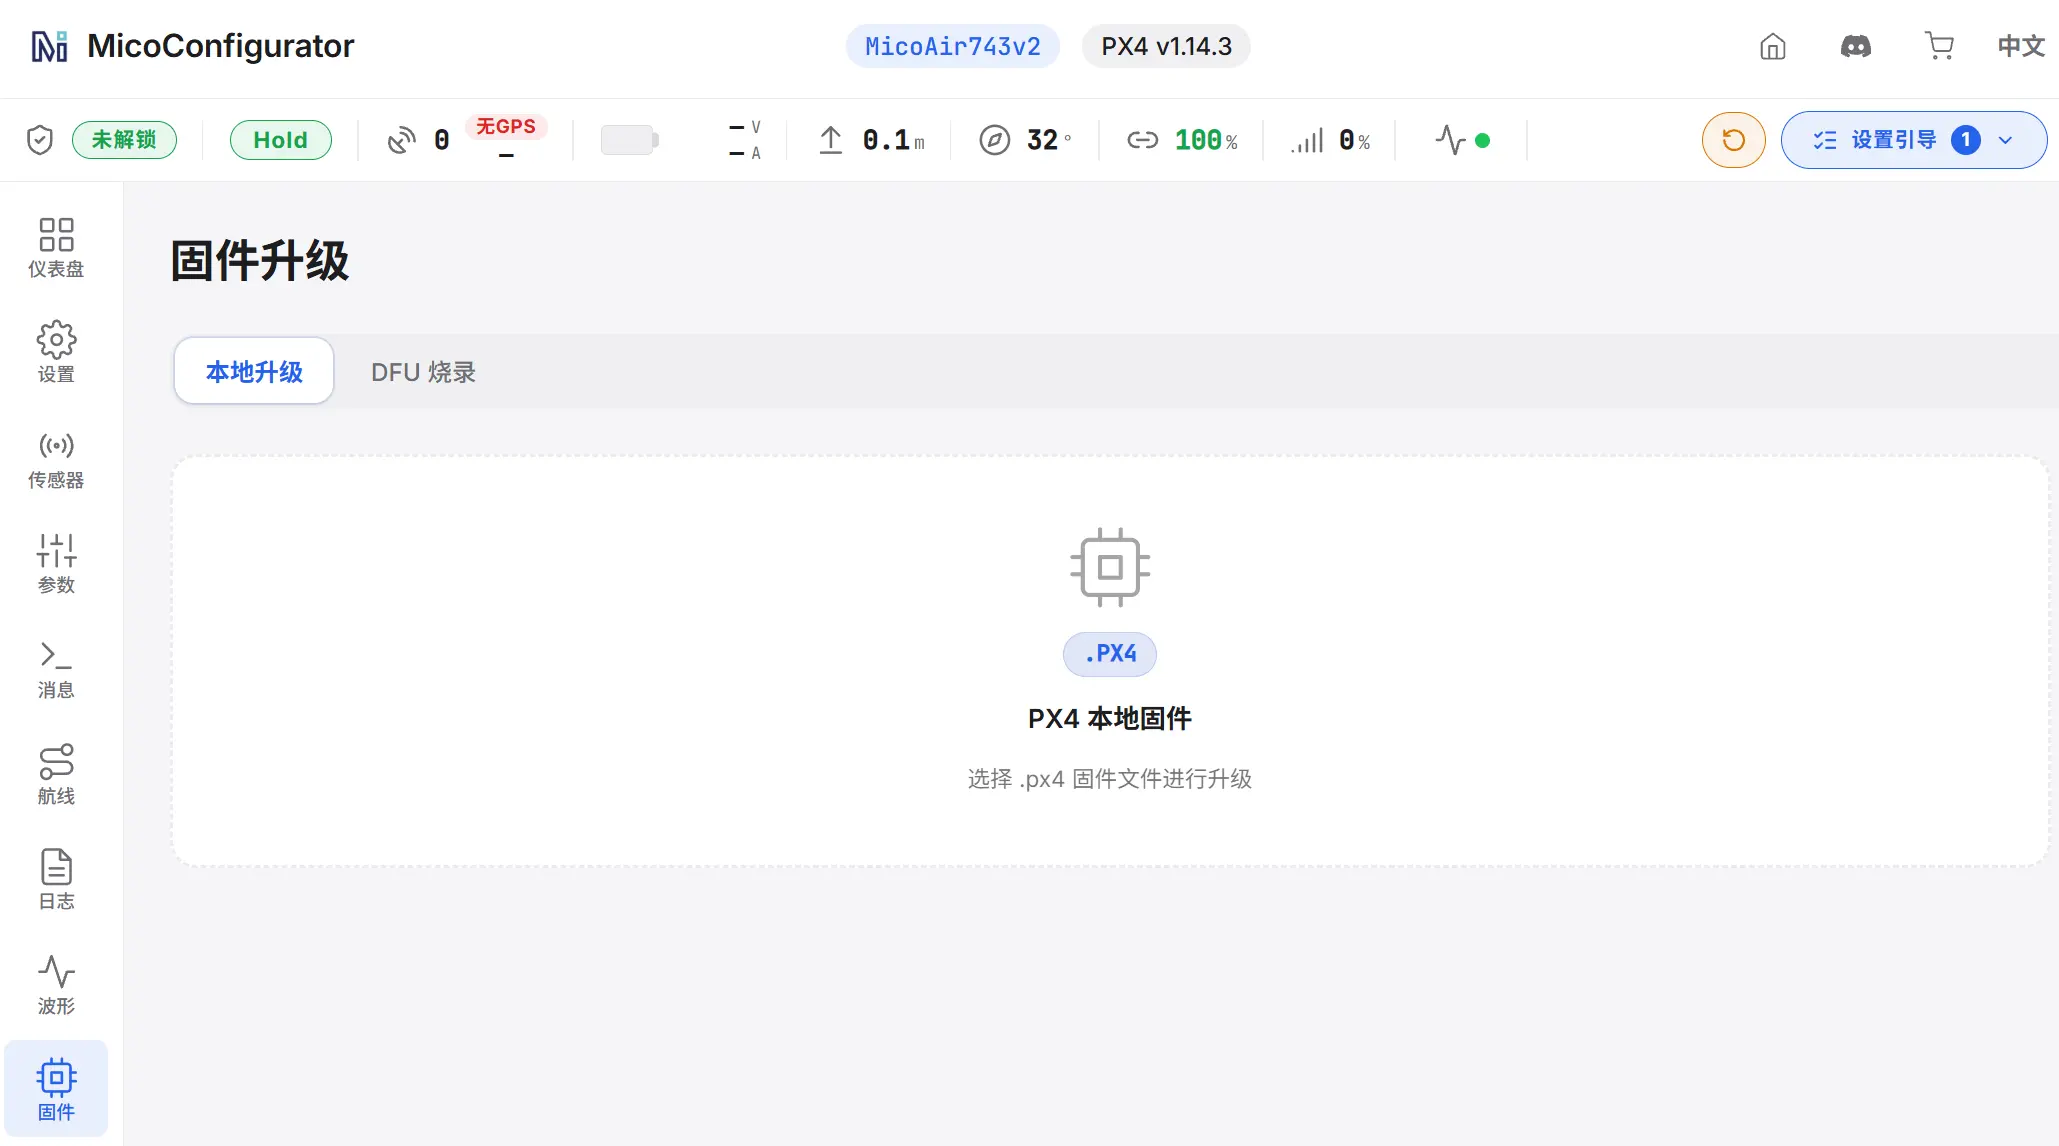Click the link quality icon
This screenshot has width=2059, height=1146.
tap(1142, 140)
